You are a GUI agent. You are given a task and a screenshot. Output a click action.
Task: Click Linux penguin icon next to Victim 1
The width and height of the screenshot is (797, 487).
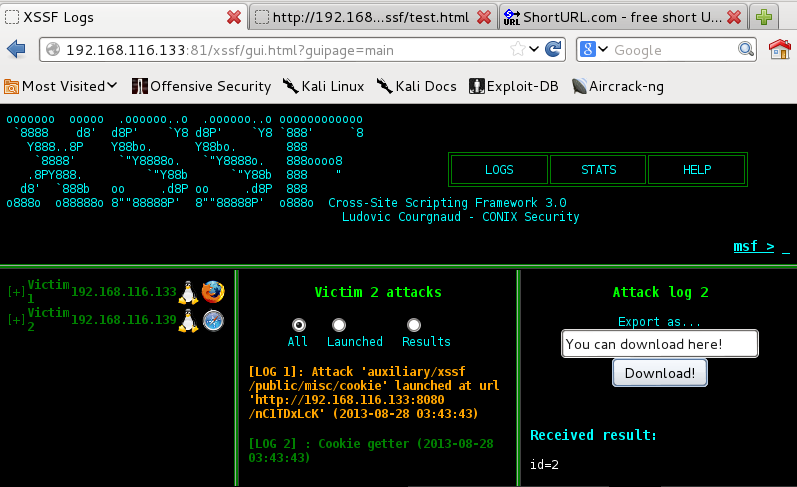click(187, 292)
